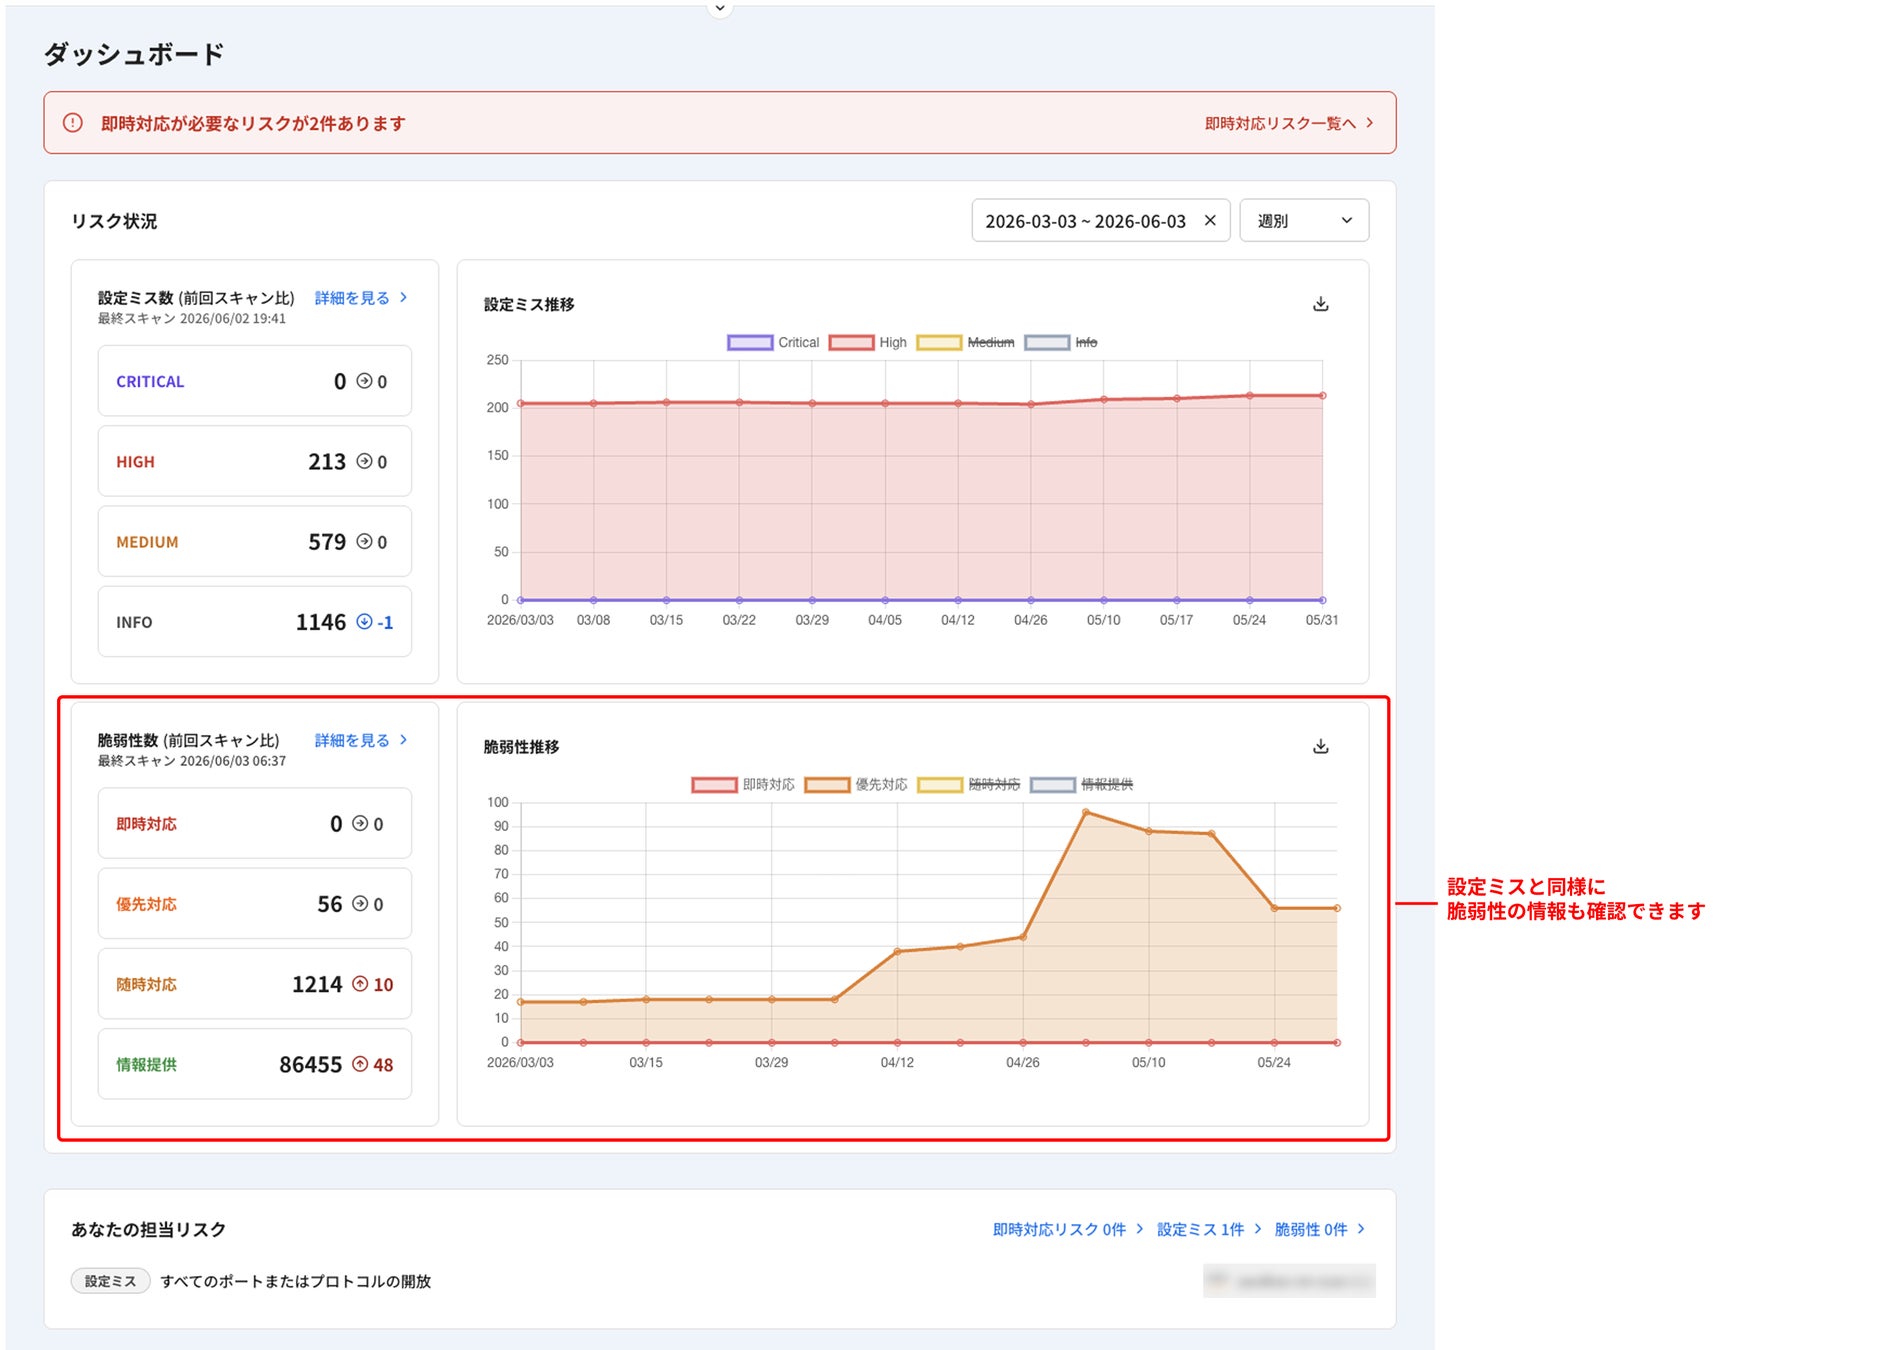
Task: Download the 設定ミス推移 chart
Action: (1320, 304)
